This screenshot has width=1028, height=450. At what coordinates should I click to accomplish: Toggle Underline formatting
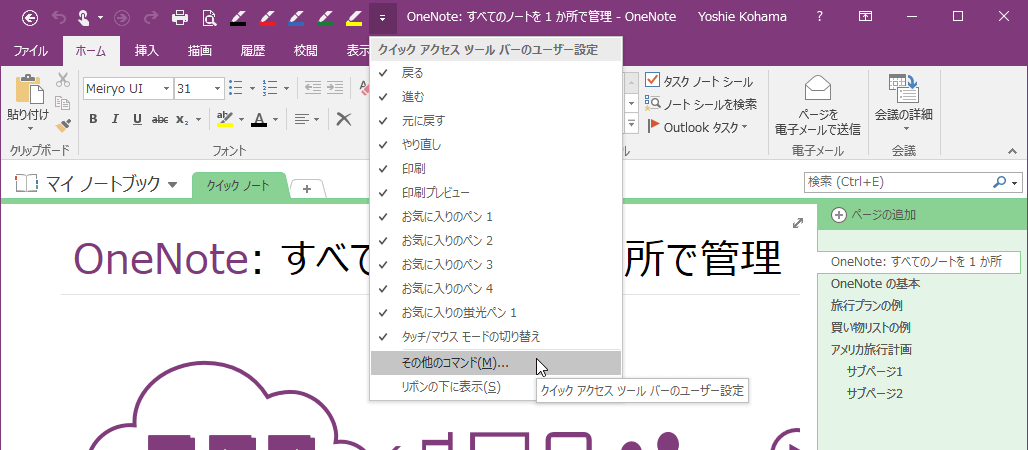pyautogui.click(x=137, y=119)
